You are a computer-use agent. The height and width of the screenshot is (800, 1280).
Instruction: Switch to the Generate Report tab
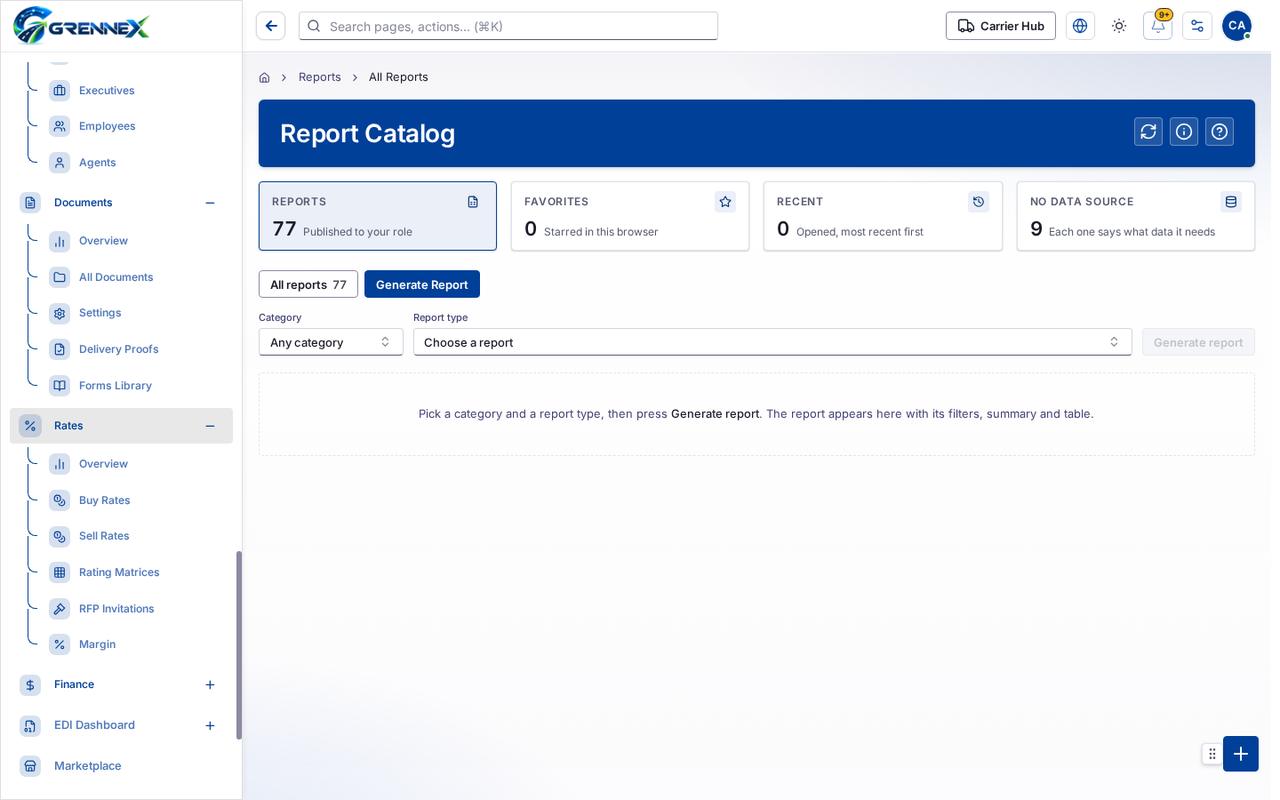pyautogui.click(x=422, y=284)
